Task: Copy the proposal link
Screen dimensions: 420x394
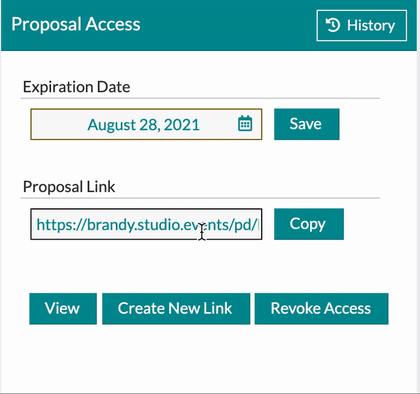Action: click(309, 224)
